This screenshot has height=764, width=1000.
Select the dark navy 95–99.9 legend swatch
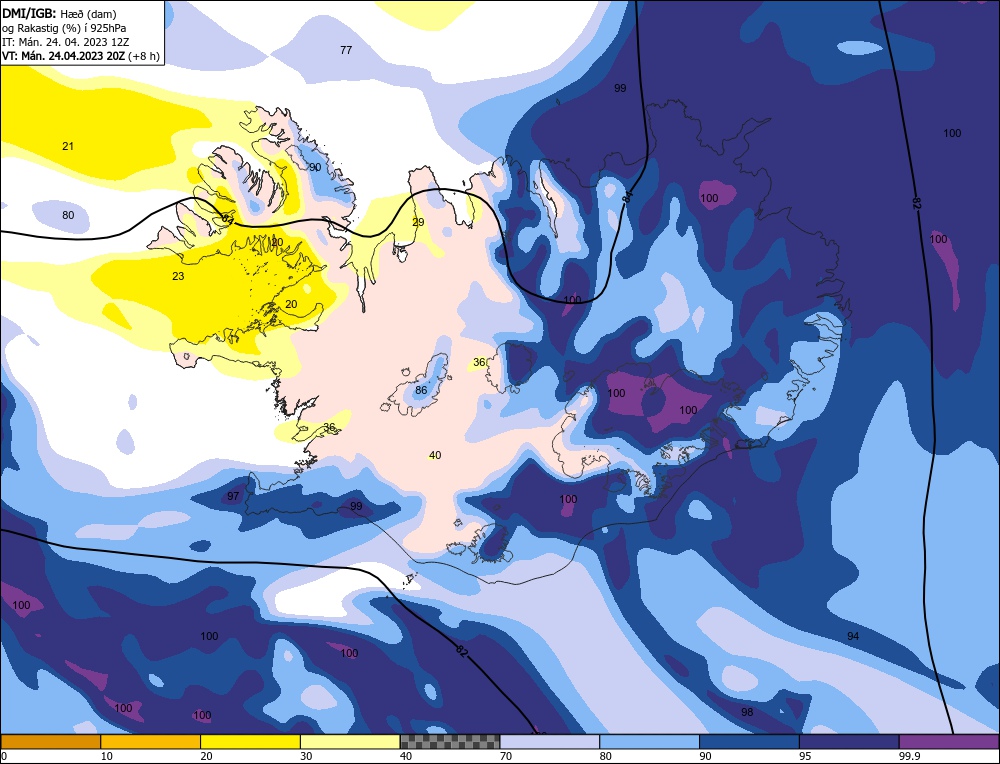tap(849, 741)
